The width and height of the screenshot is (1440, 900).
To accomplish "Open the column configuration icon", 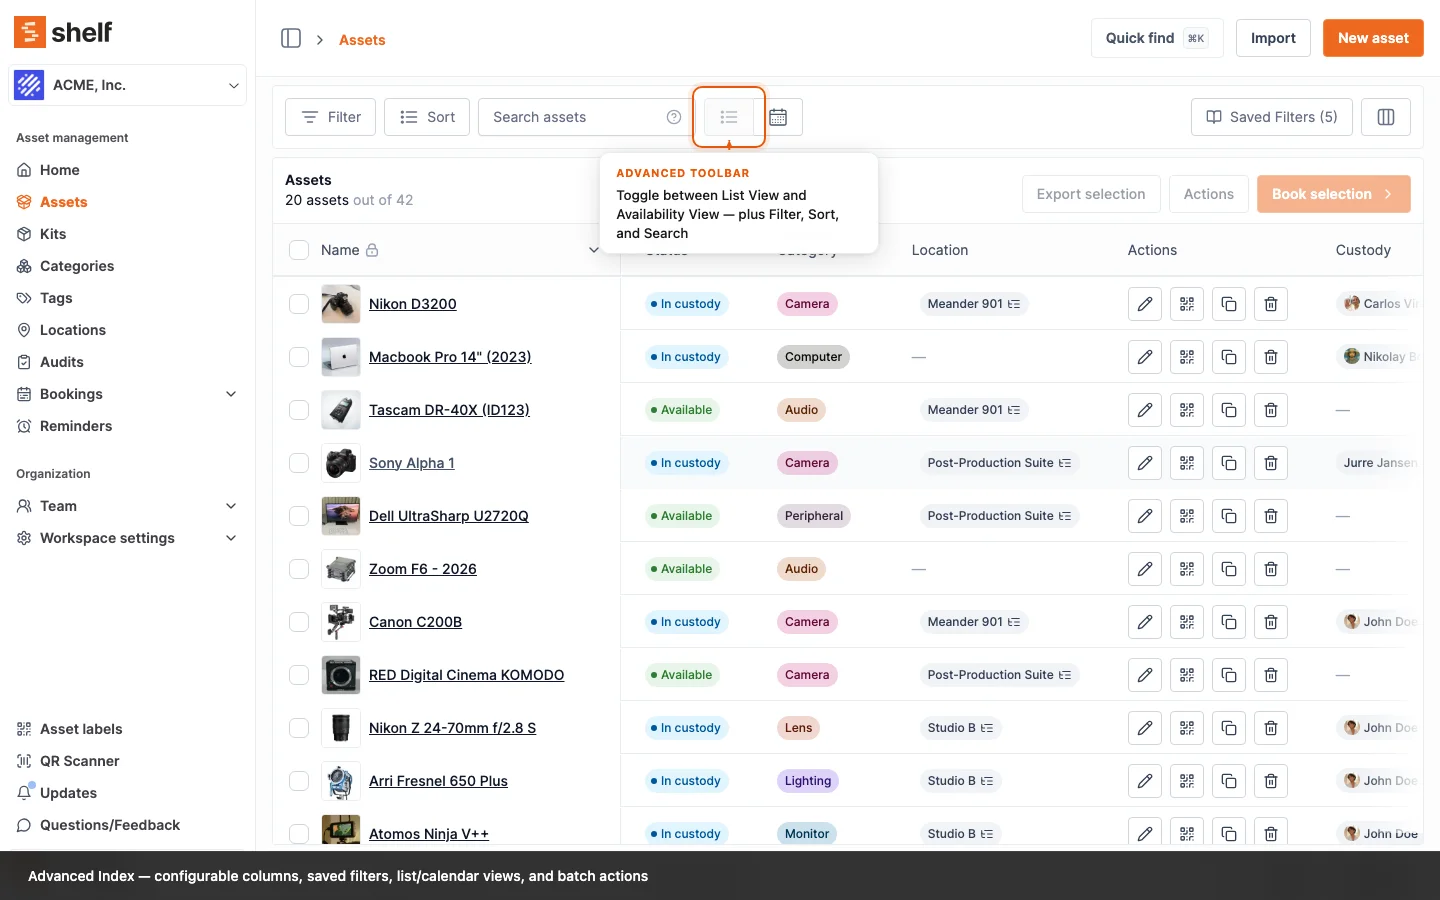I will pos(1385,117).
